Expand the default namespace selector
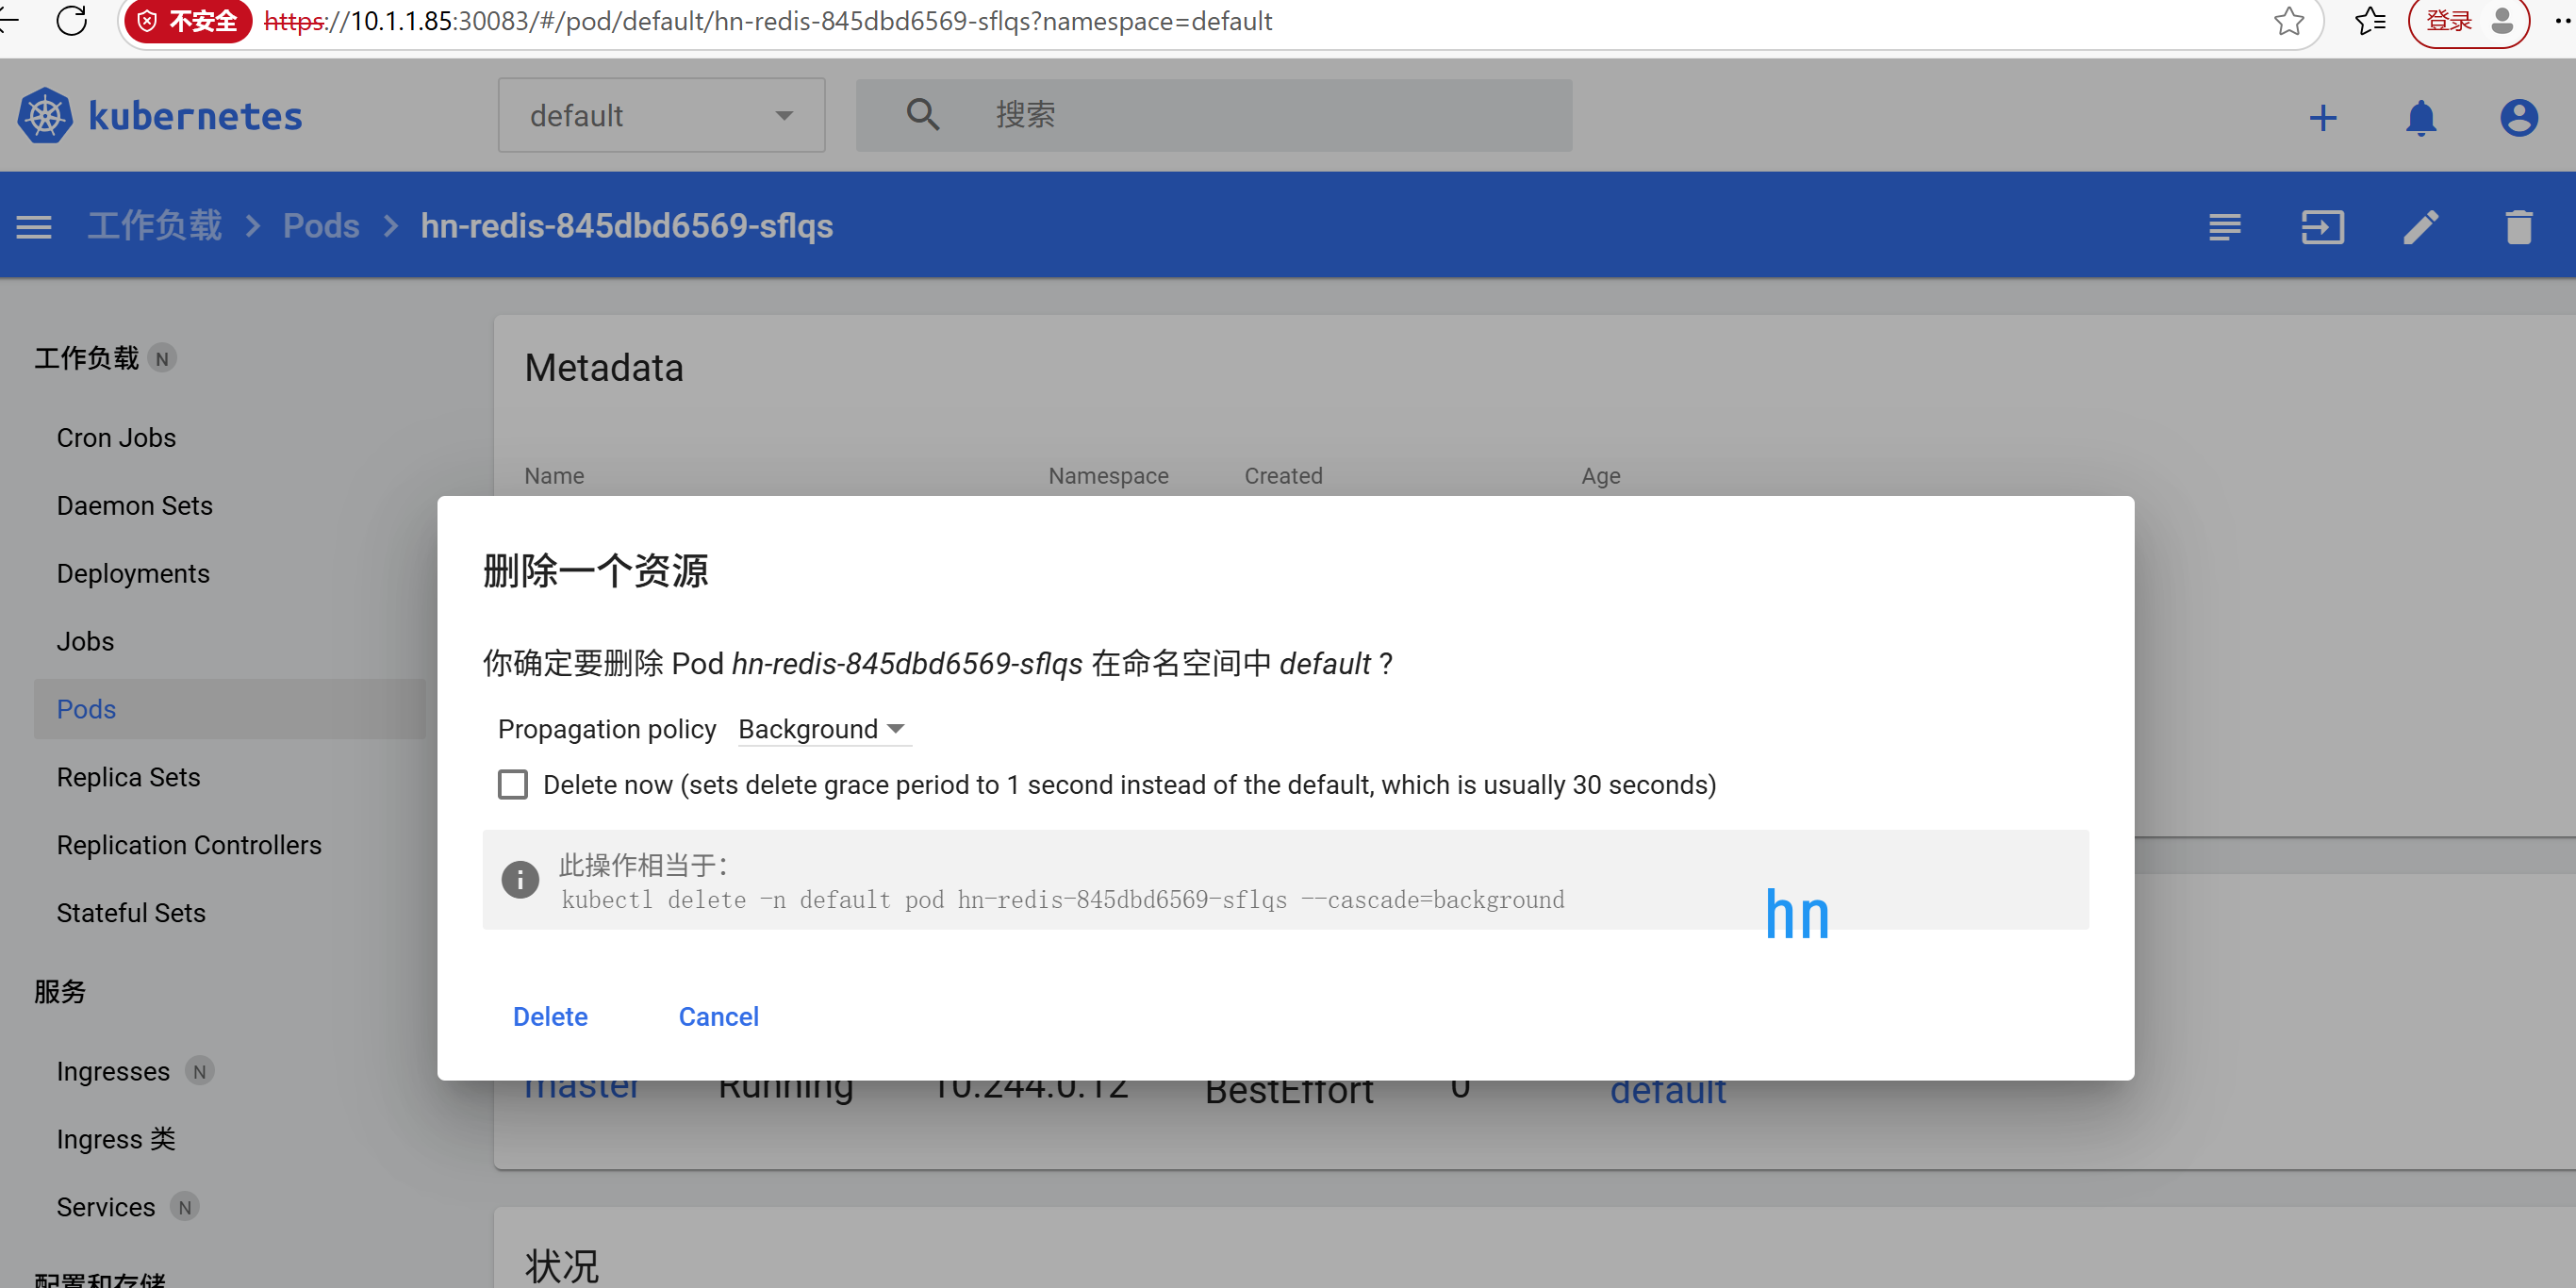The height and width of the screenshot is (1288, 2576). (661, 116)
